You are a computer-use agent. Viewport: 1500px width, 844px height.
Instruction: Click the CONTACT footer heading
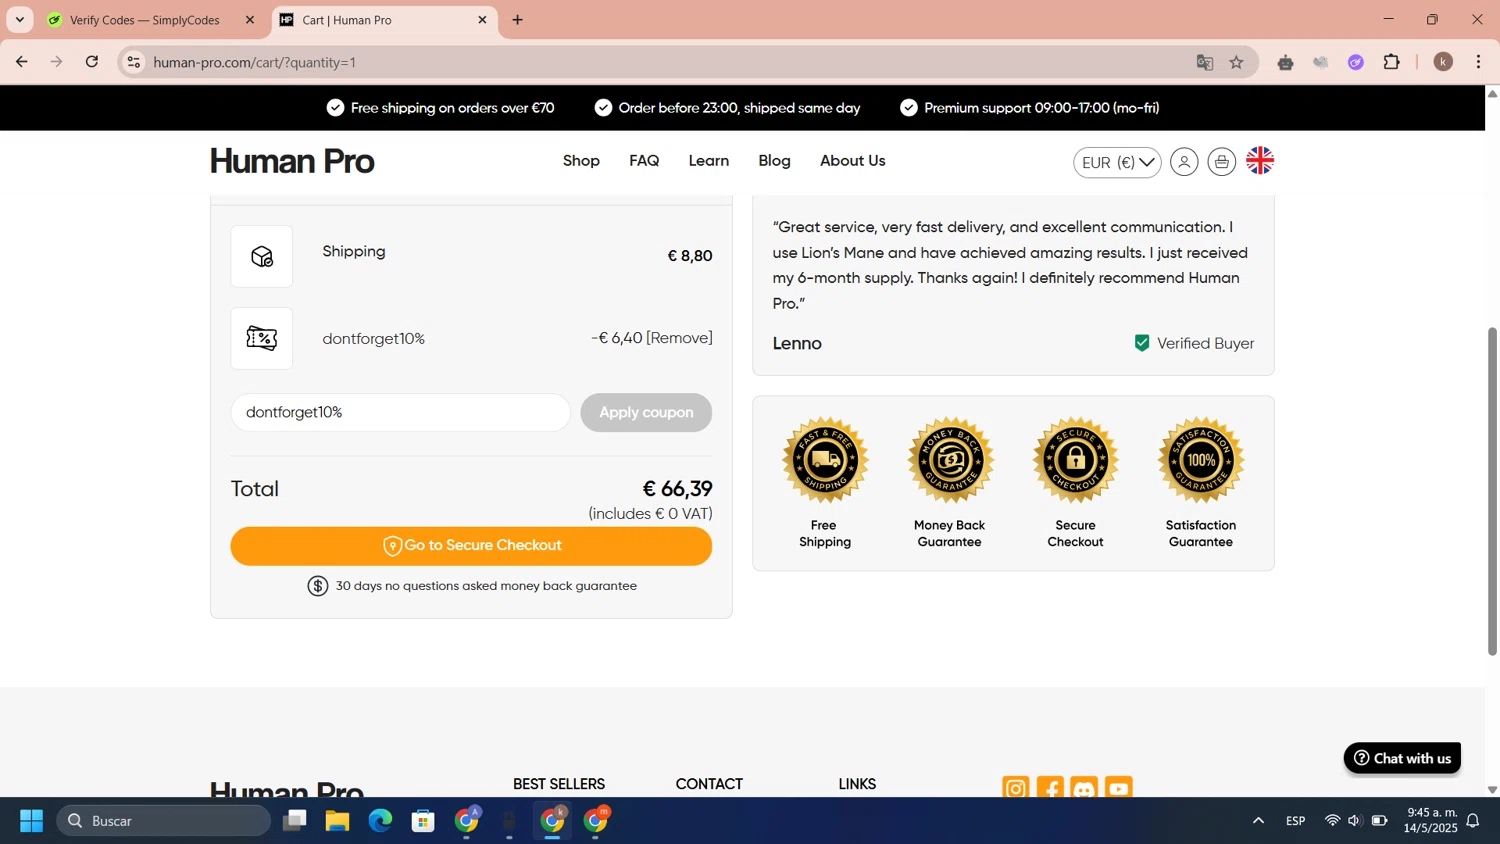pos(709,784)
